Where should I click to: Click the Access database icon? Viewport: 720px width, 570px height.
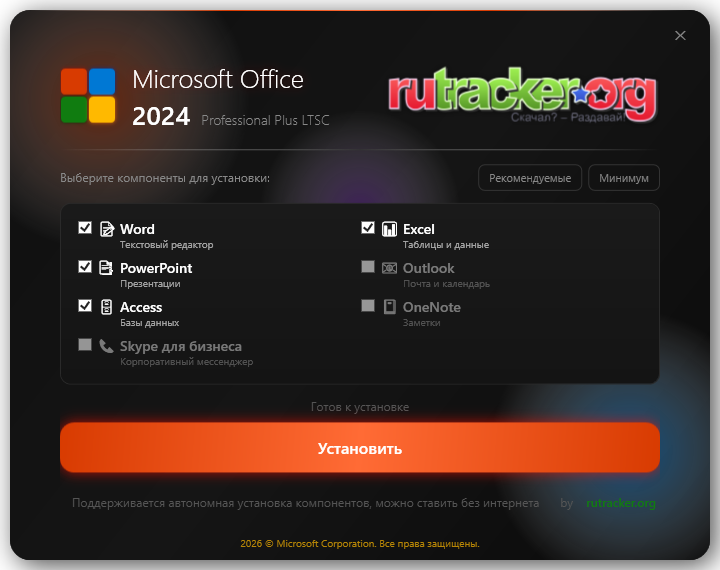point(107,307)
